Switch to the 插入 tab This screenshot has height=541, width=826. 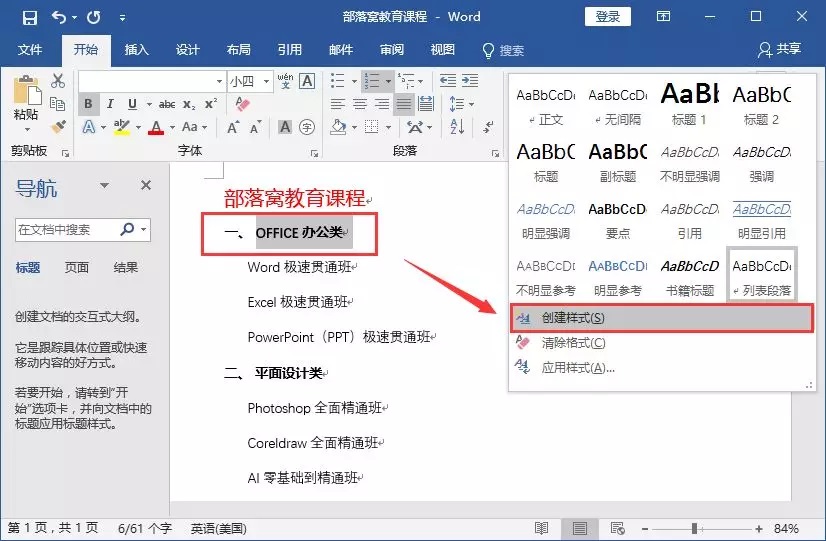tap(136, 50)
